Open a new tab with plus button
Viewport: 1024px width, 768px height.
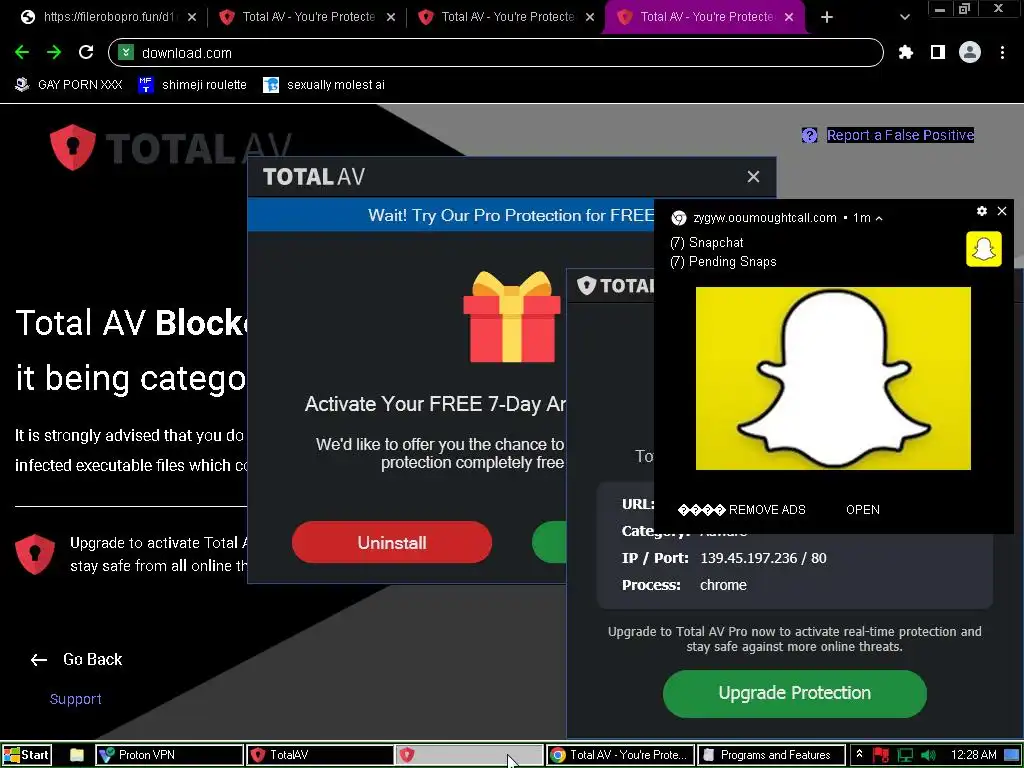click(x=827, y=17)
